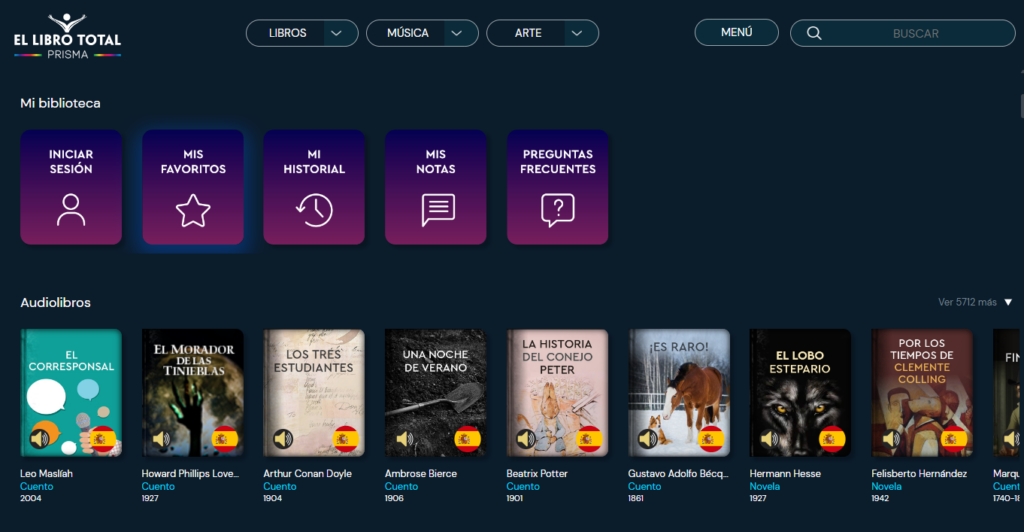Open the Mi Historial tile
The image size is (1024, 532).
click(x=314, y=187)
